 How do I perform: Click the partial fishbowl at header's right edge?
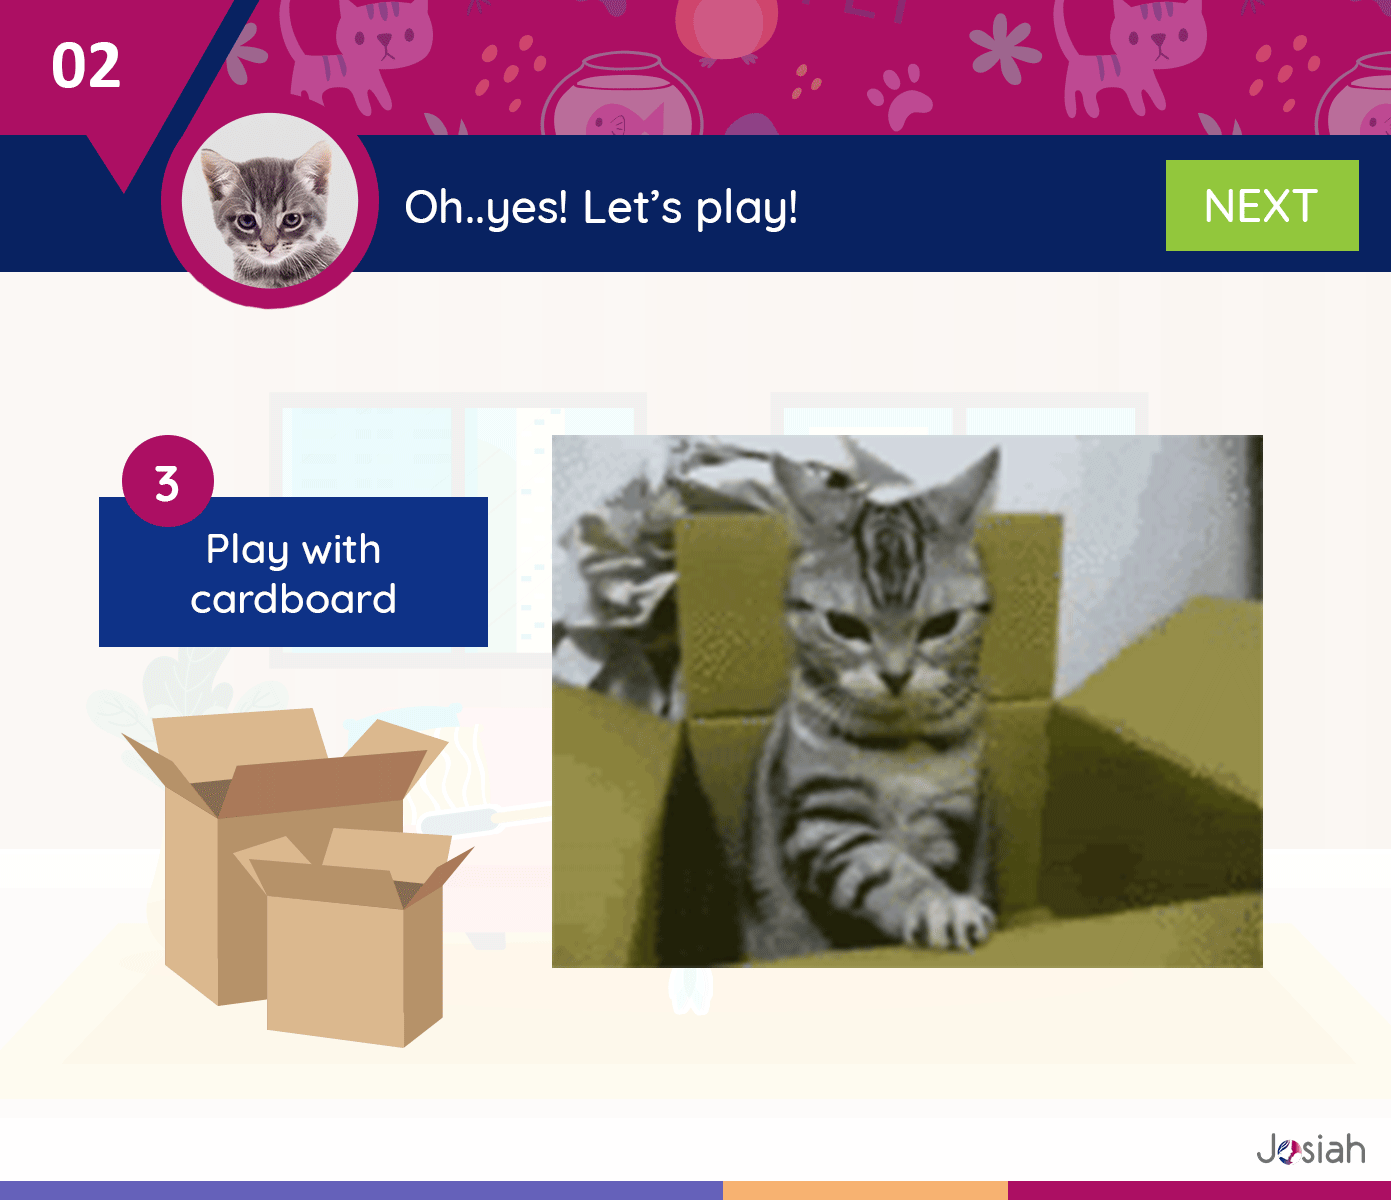(1355, 95)
